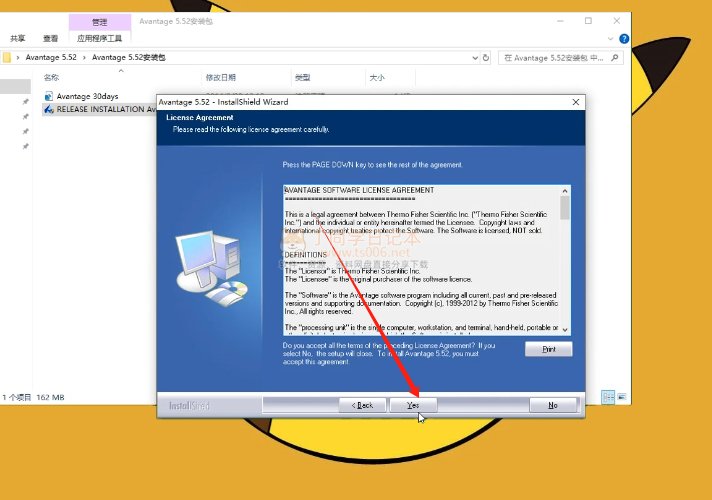Click the 管理 contextual tab in Explorer
This screenshot has height=500, width=712.
pos(99,22)
